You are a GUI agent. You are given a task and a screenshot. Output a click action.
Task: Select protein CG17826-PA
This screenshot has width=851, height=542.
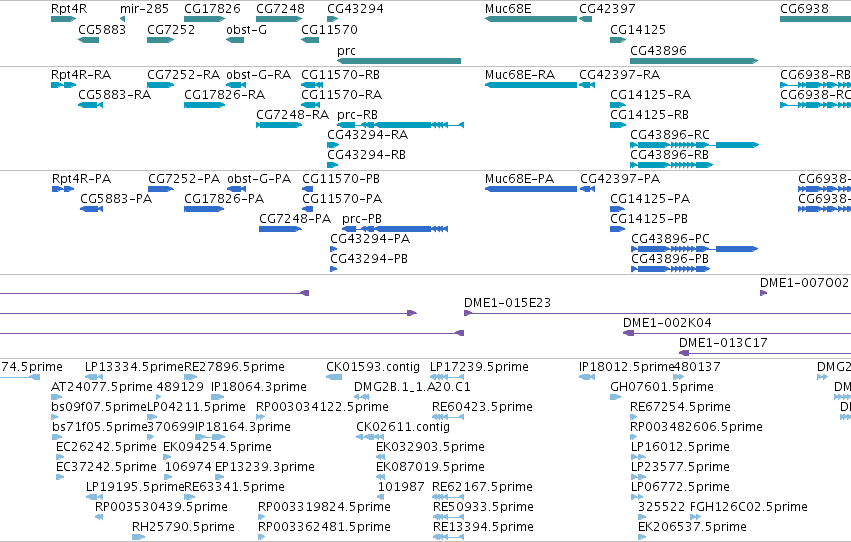224,199
